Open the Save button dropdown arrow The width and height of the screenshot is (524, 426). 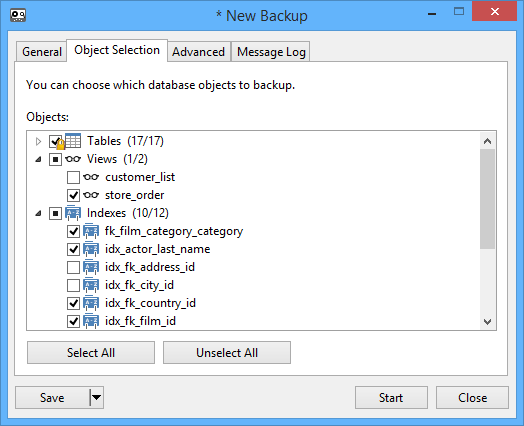(x=97, y=397)
